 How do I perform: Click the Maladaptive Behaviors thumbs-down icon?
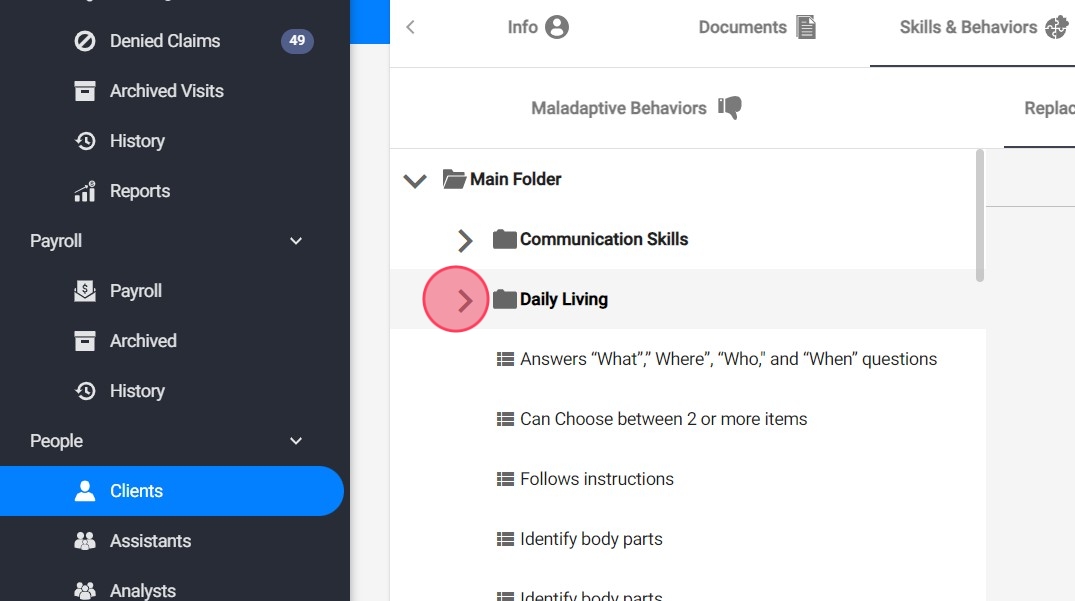tap(730, 108)
